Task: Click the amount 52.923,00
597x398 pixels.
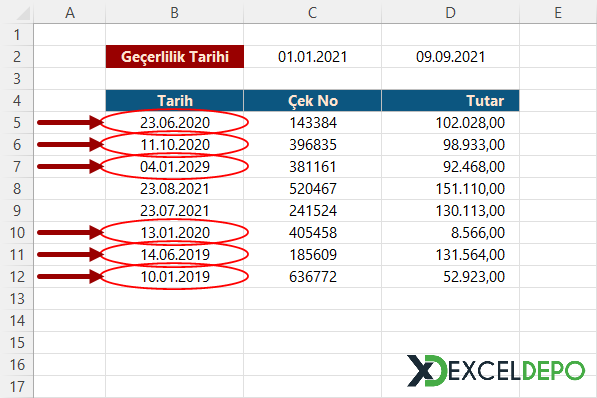Action: 450,277
